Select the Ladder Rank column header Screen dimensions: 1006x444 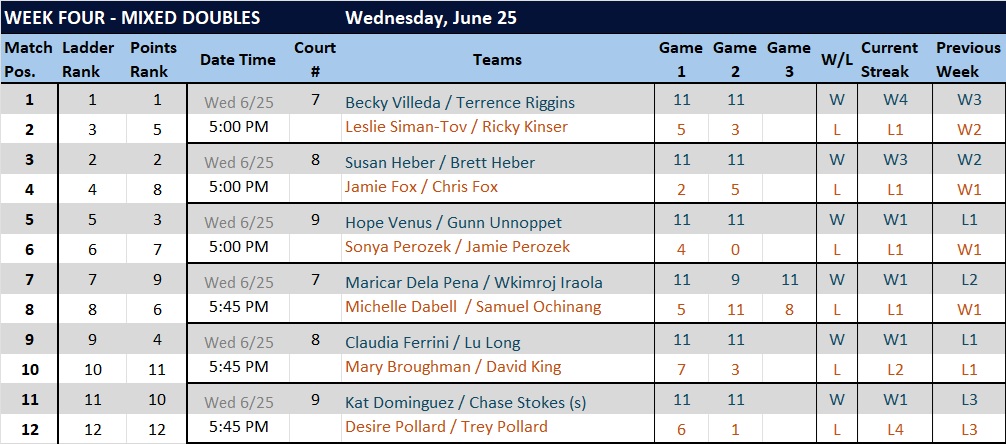click(89, 60)
